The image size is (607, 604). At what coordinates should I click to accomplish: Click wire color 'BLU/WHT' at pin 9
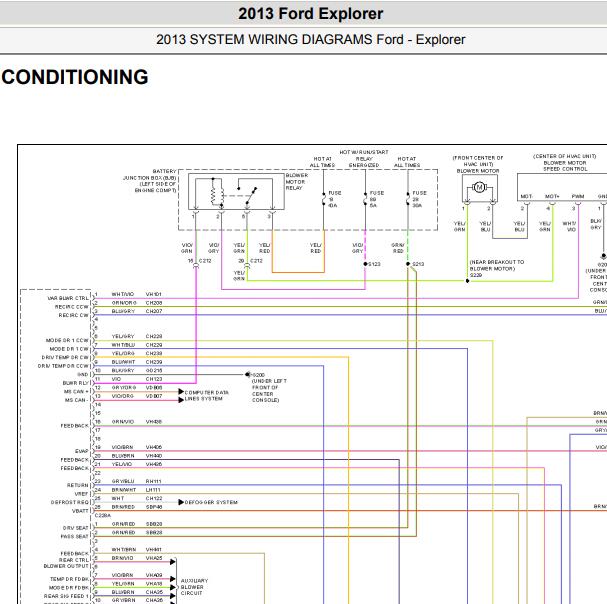point(123,362)
